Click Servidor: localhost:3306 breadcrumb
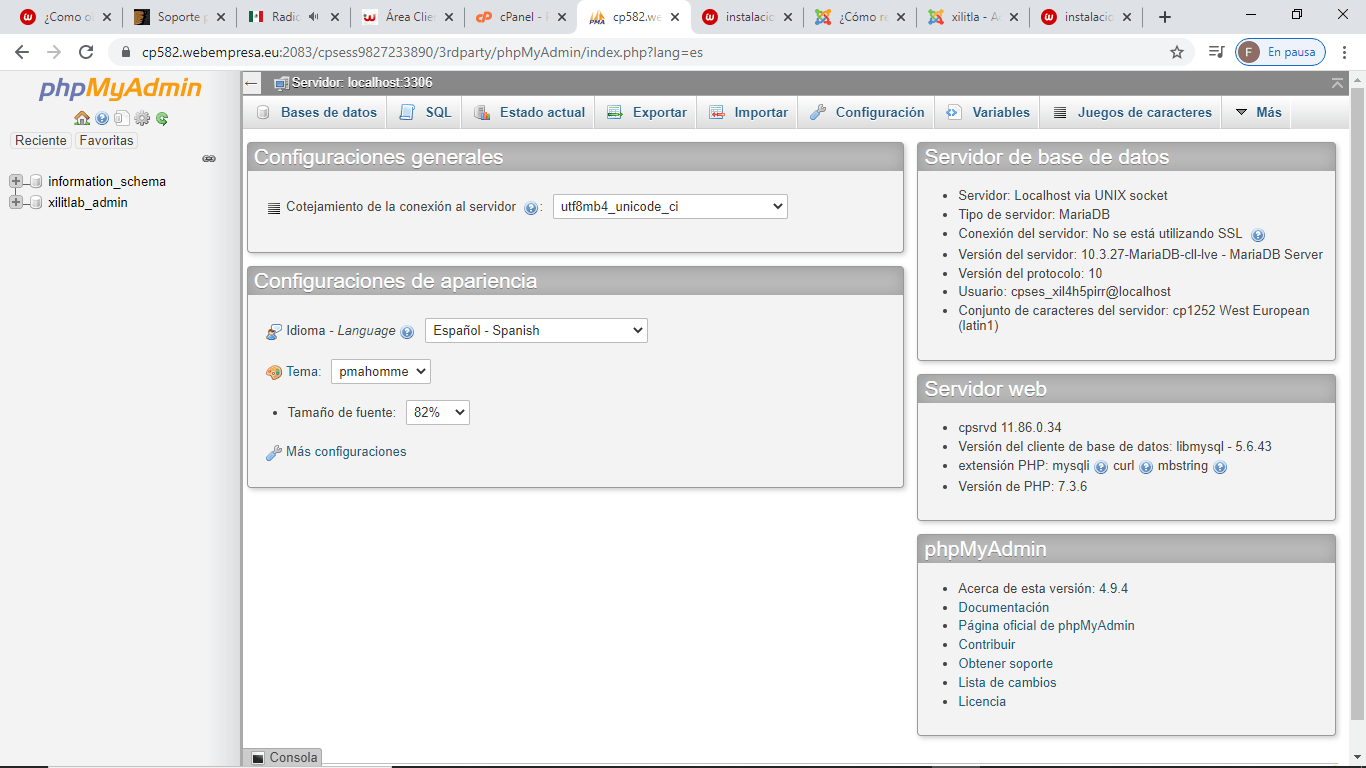Screen dimensions: 1366x768 [x=362, y=83]
